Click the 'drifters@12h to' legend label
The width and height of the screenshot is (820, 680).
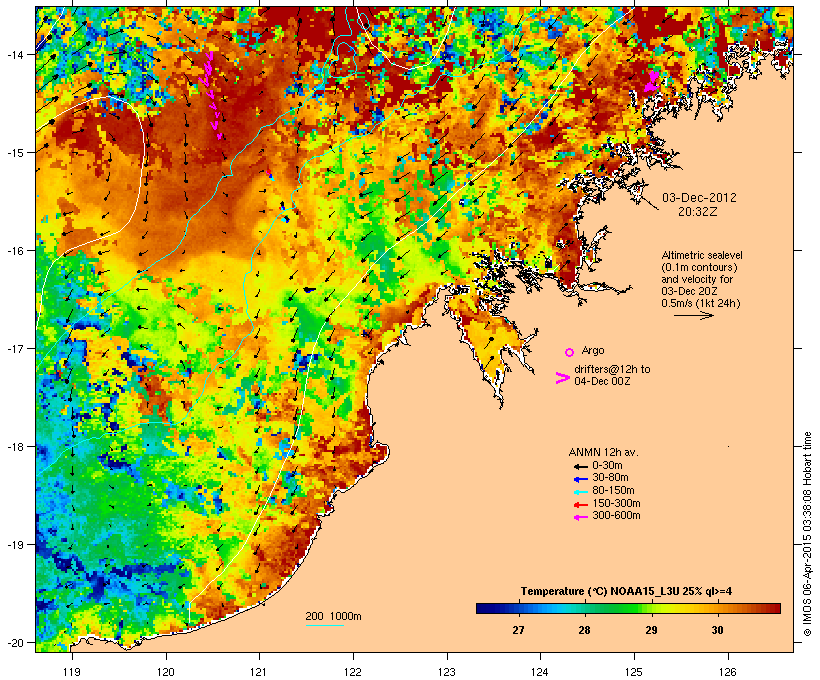[612, 369]
